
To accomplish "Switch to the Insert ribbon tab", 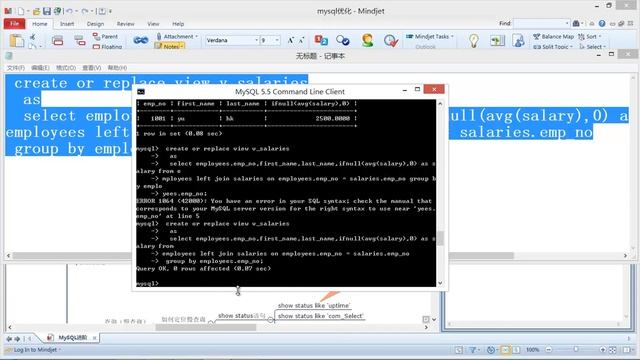I will click(67, 24).
